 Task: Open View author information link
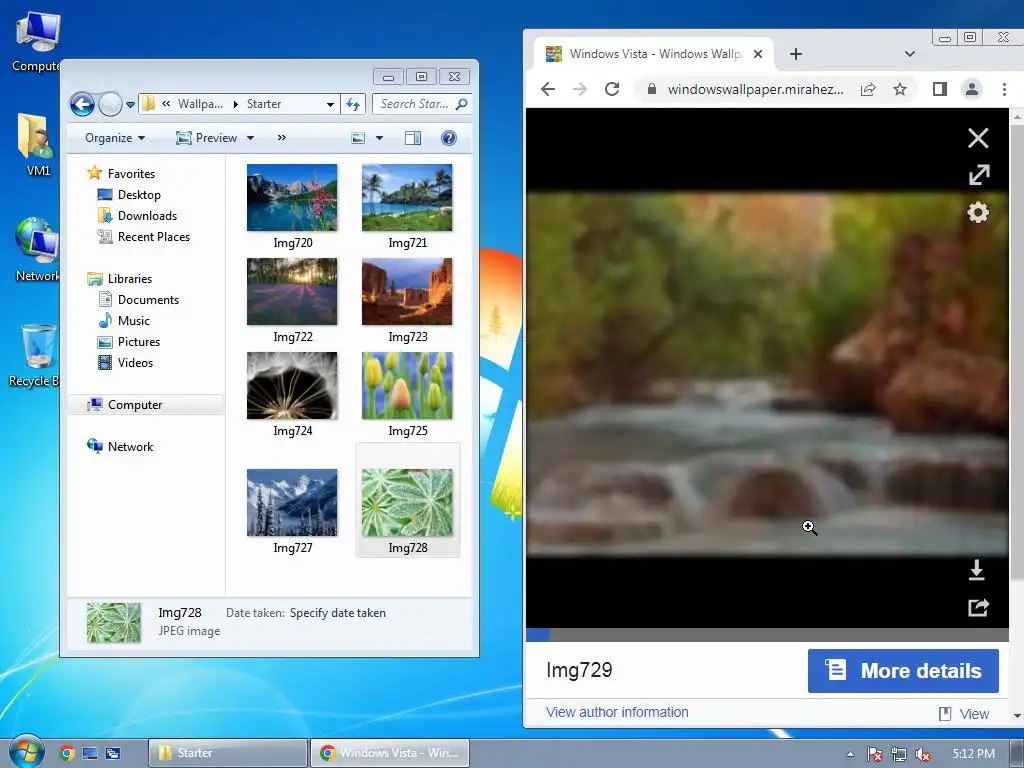pyautogui.click(x=617, y=712)
